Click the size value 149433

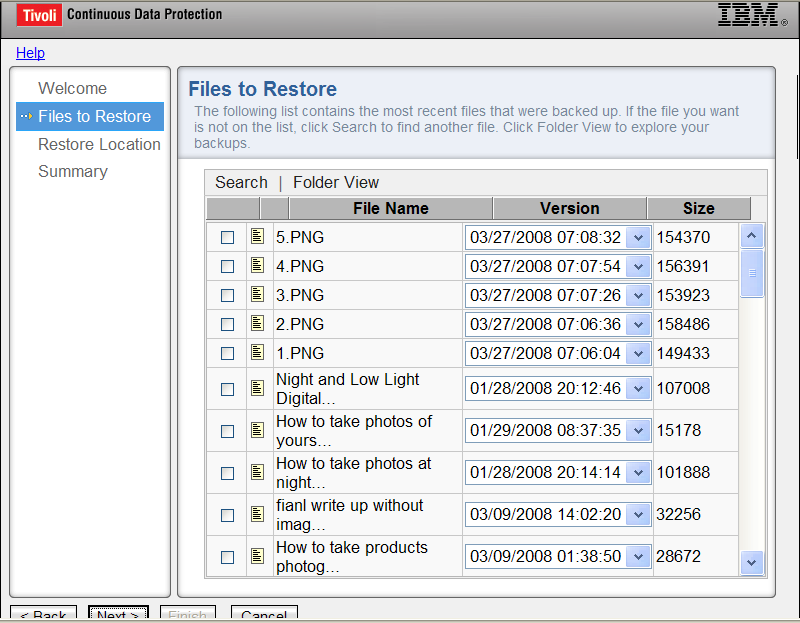click(x=683, y=354)
